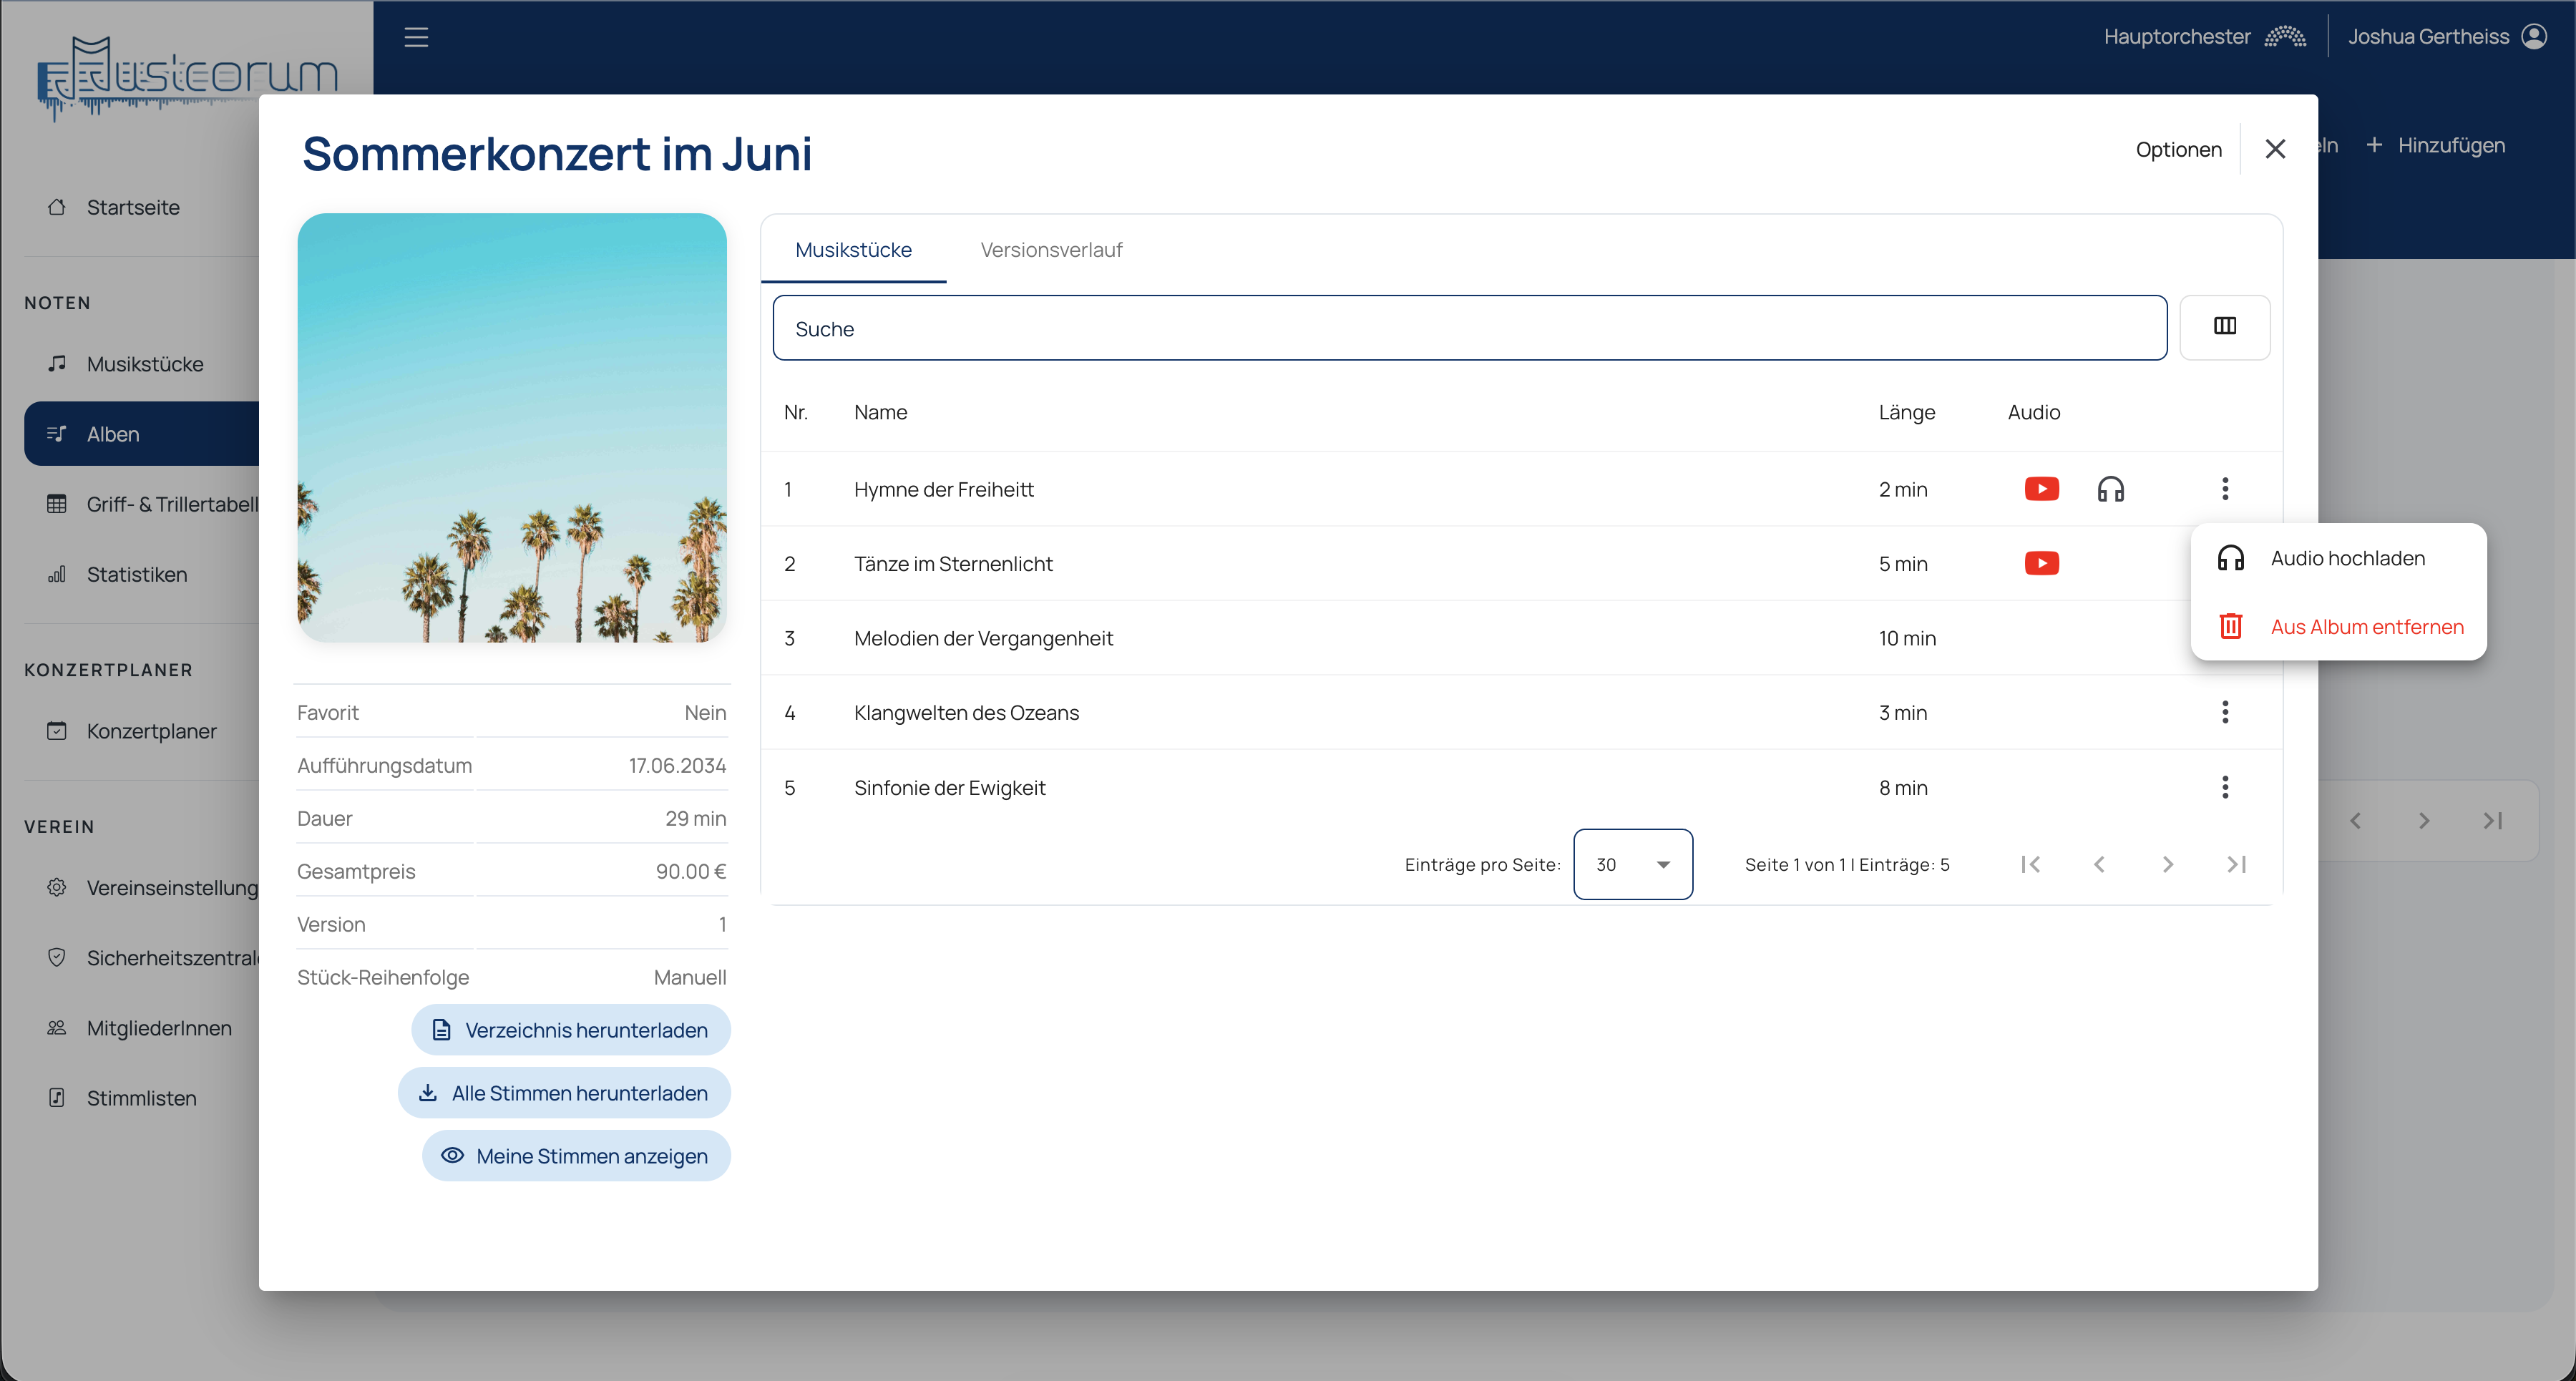This screenshot has height=1381, width=2576.
Task: Click headphones audio icon in first row
Action: click(2110, 489)
